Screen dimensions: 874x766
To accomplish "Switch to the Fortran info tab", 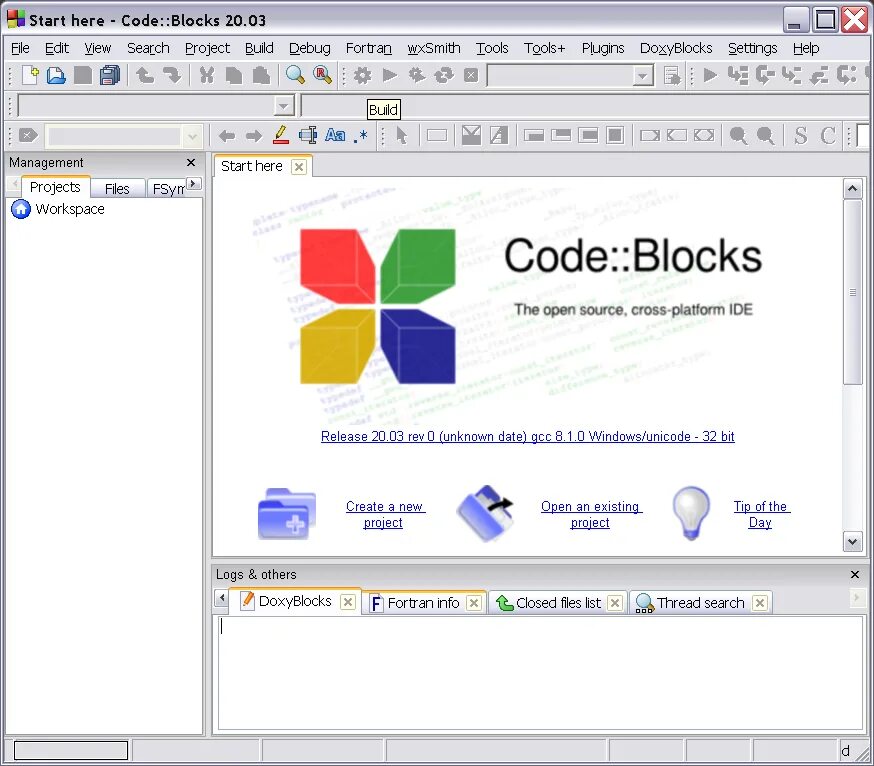I will pyautogui.click(x=423, y=603).
